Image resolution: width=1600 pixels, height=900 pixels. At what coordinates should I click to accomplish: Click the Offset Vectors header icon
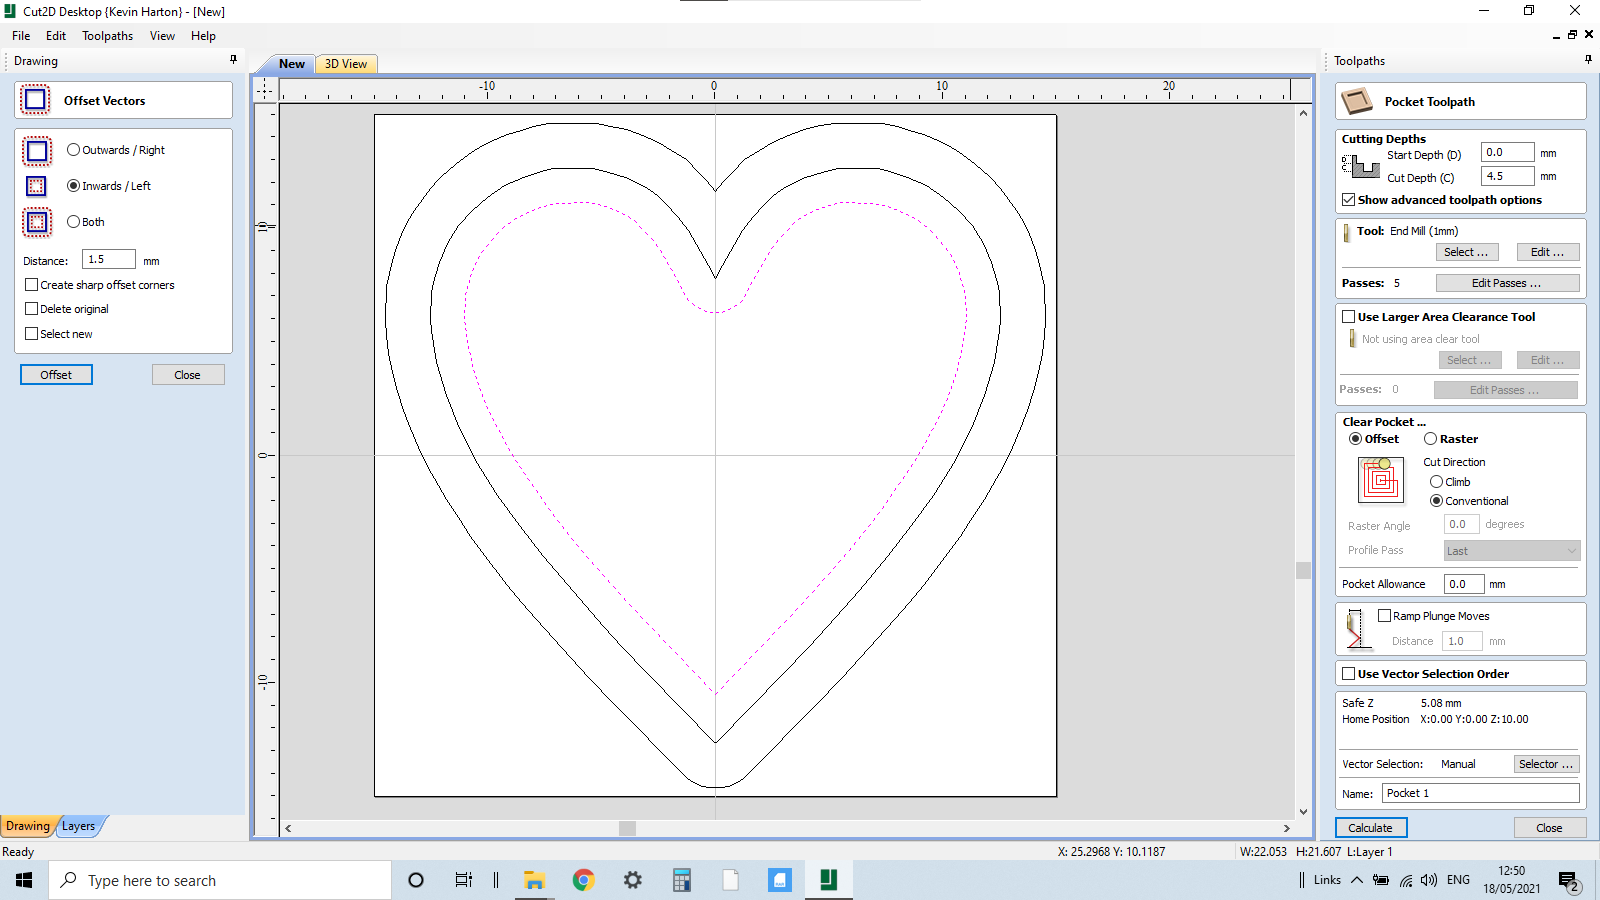tap(36, 100)
